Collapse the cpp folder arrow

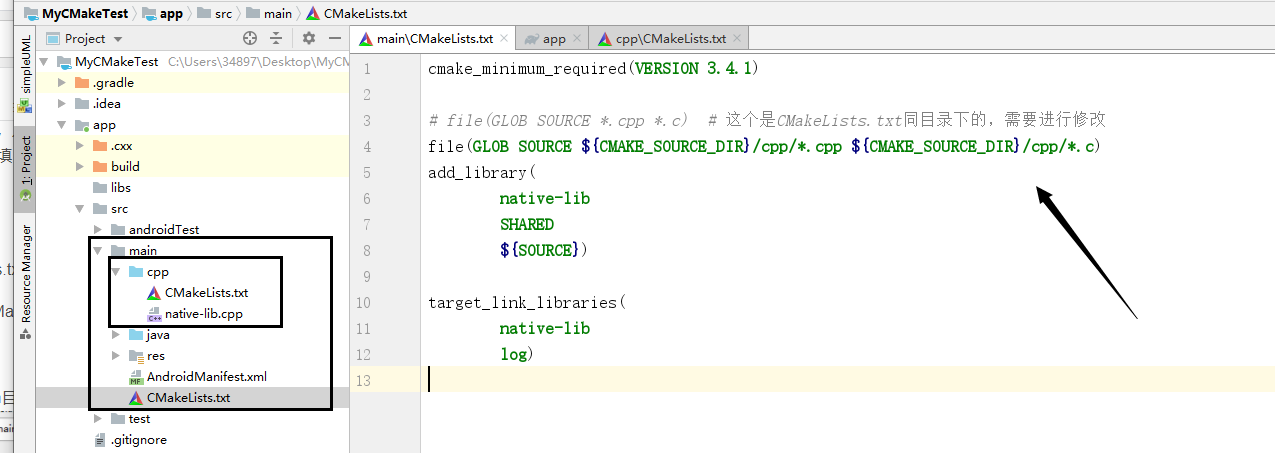point(117,272)
